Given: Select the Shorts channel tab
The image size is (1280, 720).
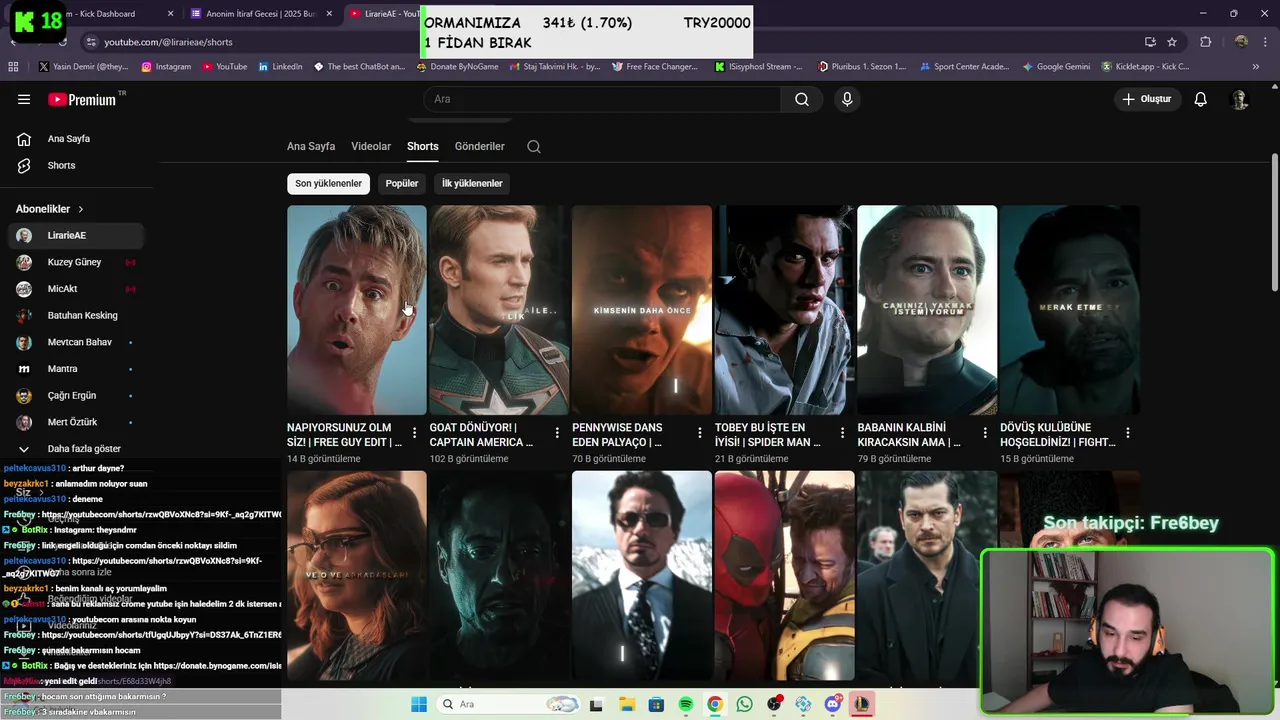Looking at the screenshot, I should click(x=422, y=146).
